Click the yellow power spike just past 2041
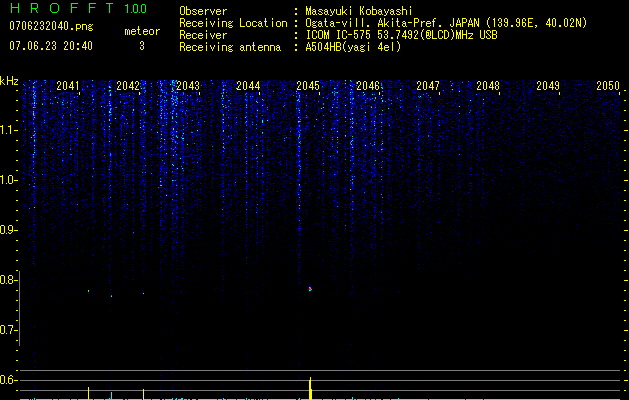 tap(89, 393)
